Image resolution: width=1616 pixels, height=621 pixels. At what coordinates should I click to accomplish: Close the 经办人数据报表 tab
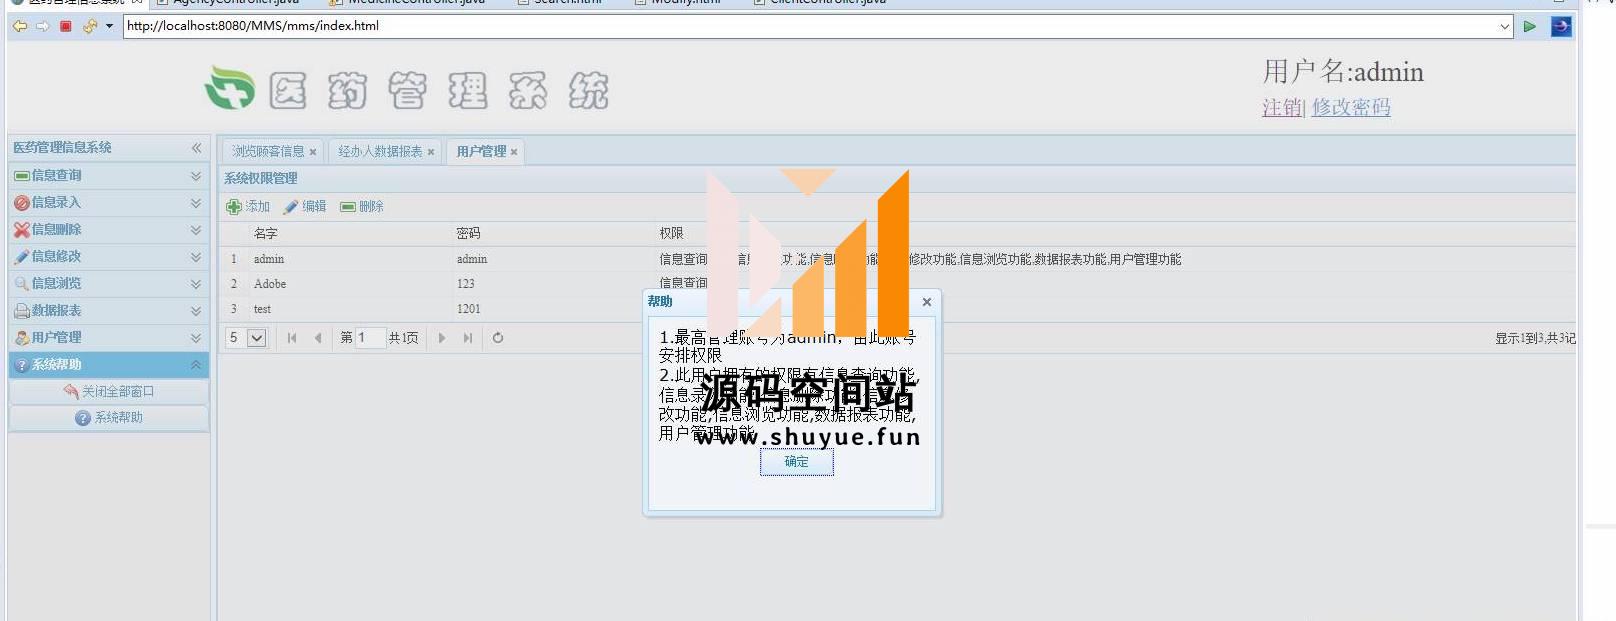431,152
